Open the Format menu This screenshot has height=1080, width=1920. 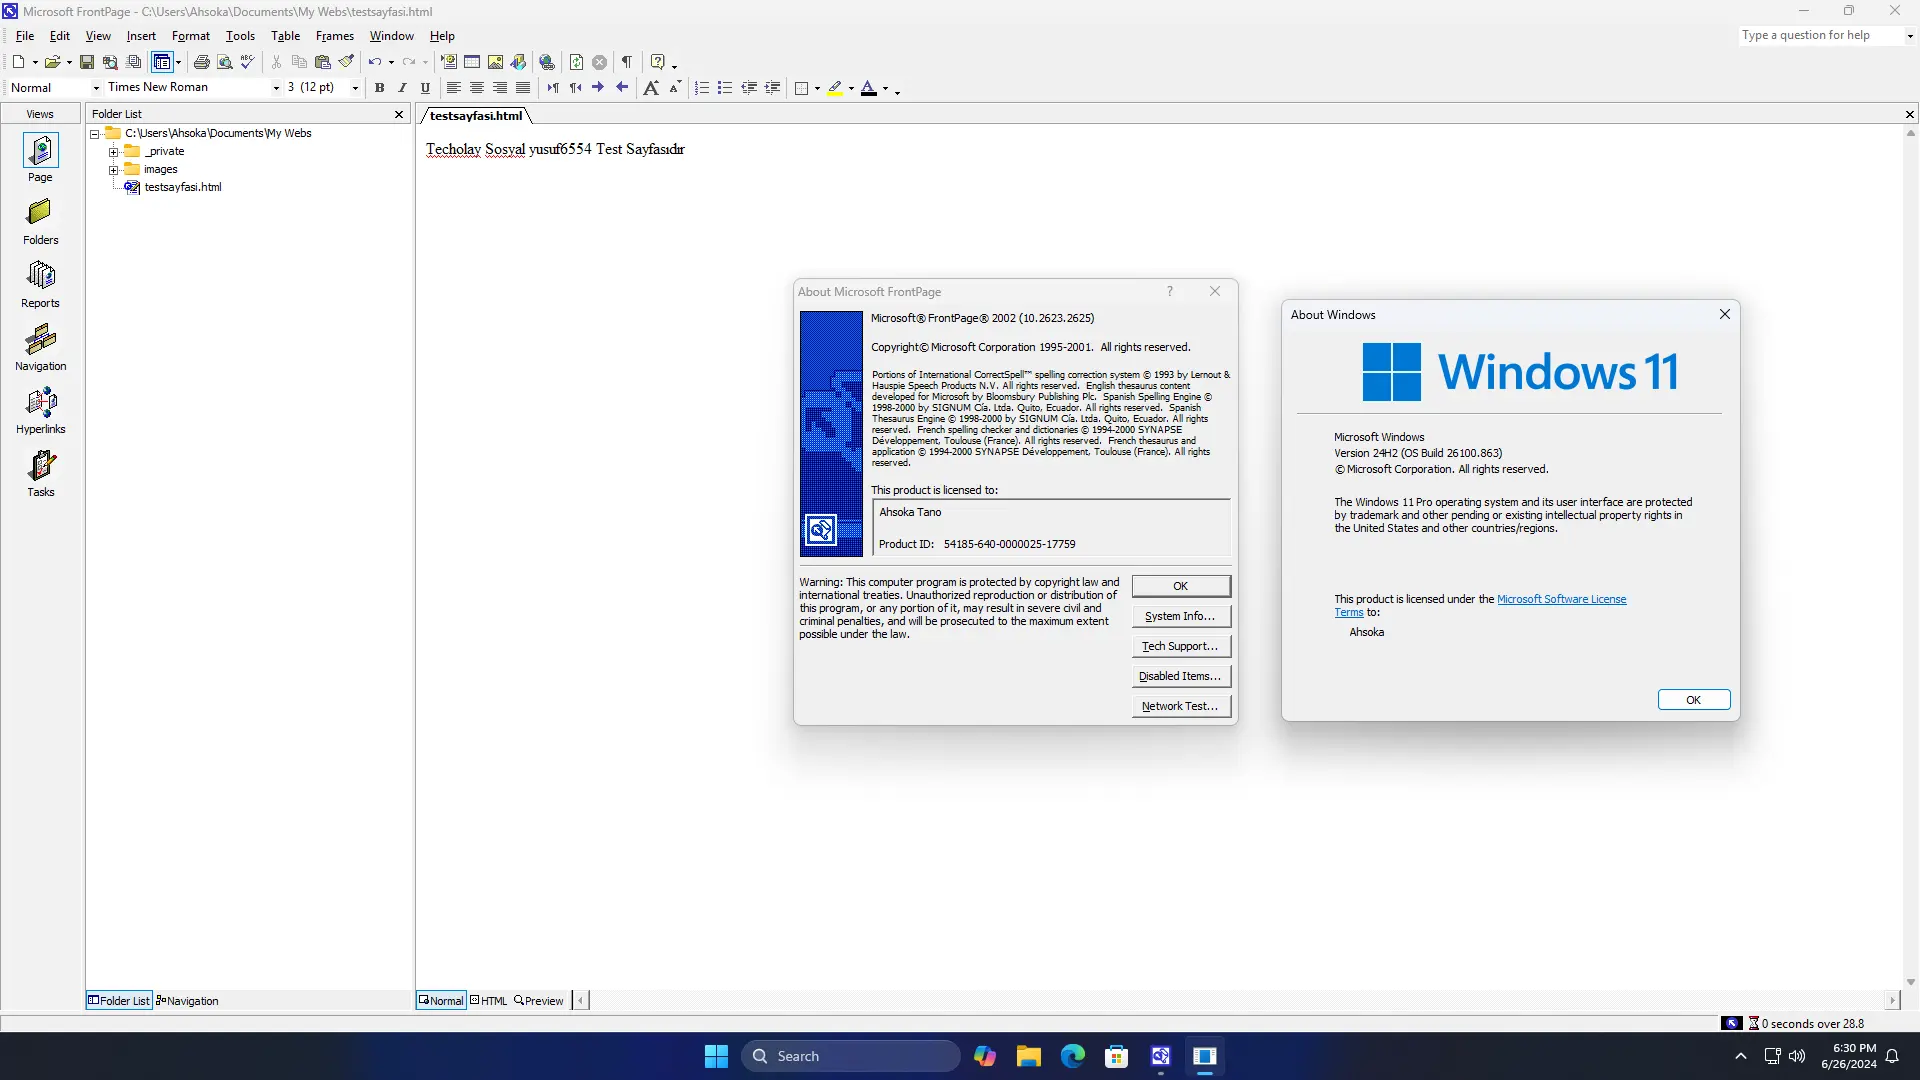[191, 36]
